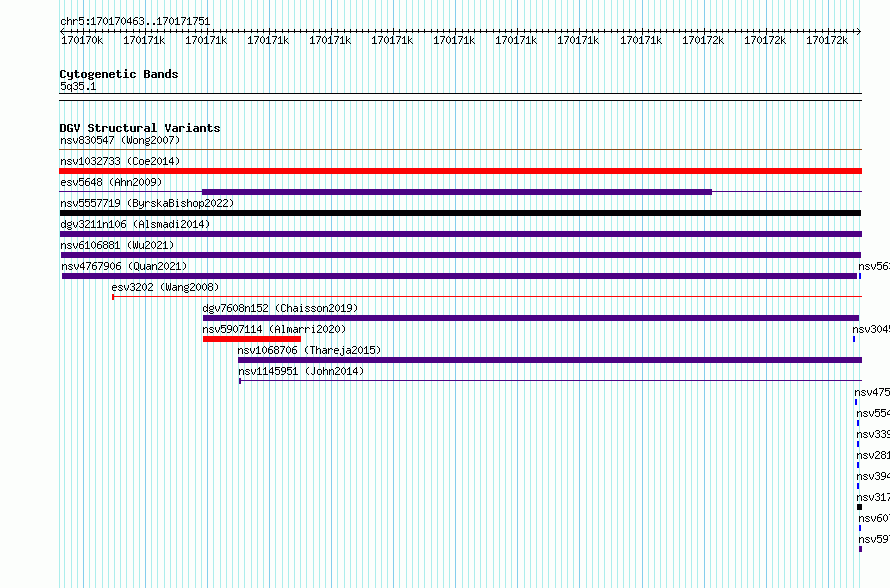Click the purple nsv4767906 Quan2021 bar

(459, 276)
